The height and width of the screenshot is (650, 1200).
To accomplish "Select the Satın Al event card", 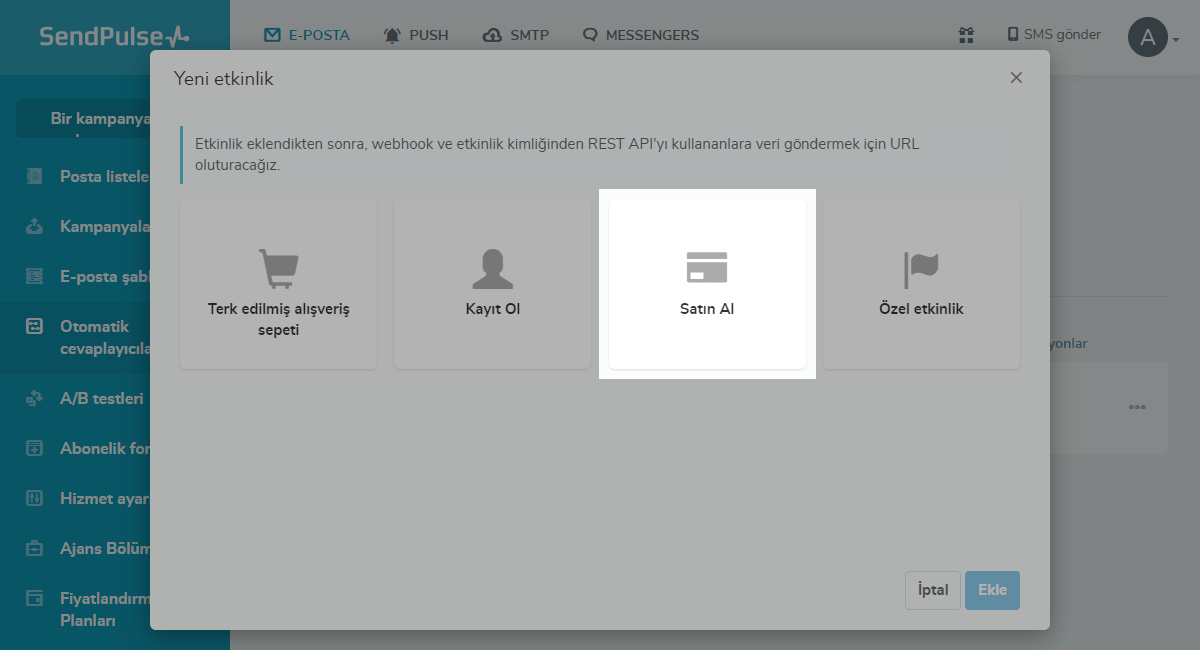I will pyautogui.click(x=707, y=284).
